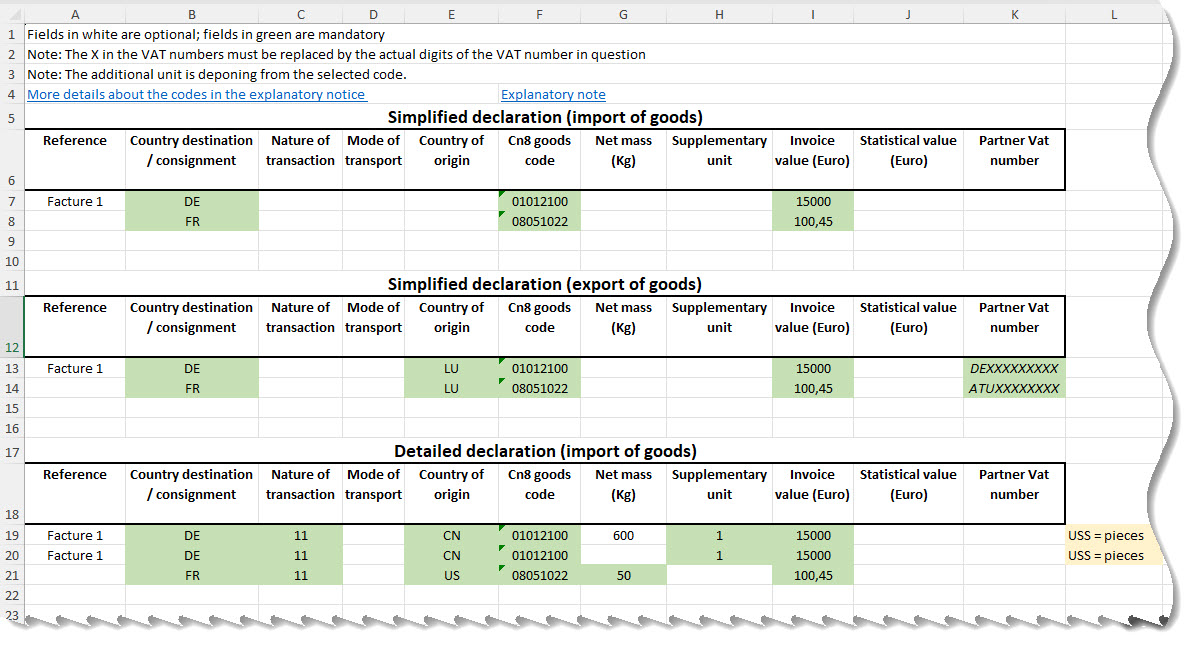Select the 'Detailed declaration (import of goods)' title cell

pyautogui.click(x=546, y=451)
